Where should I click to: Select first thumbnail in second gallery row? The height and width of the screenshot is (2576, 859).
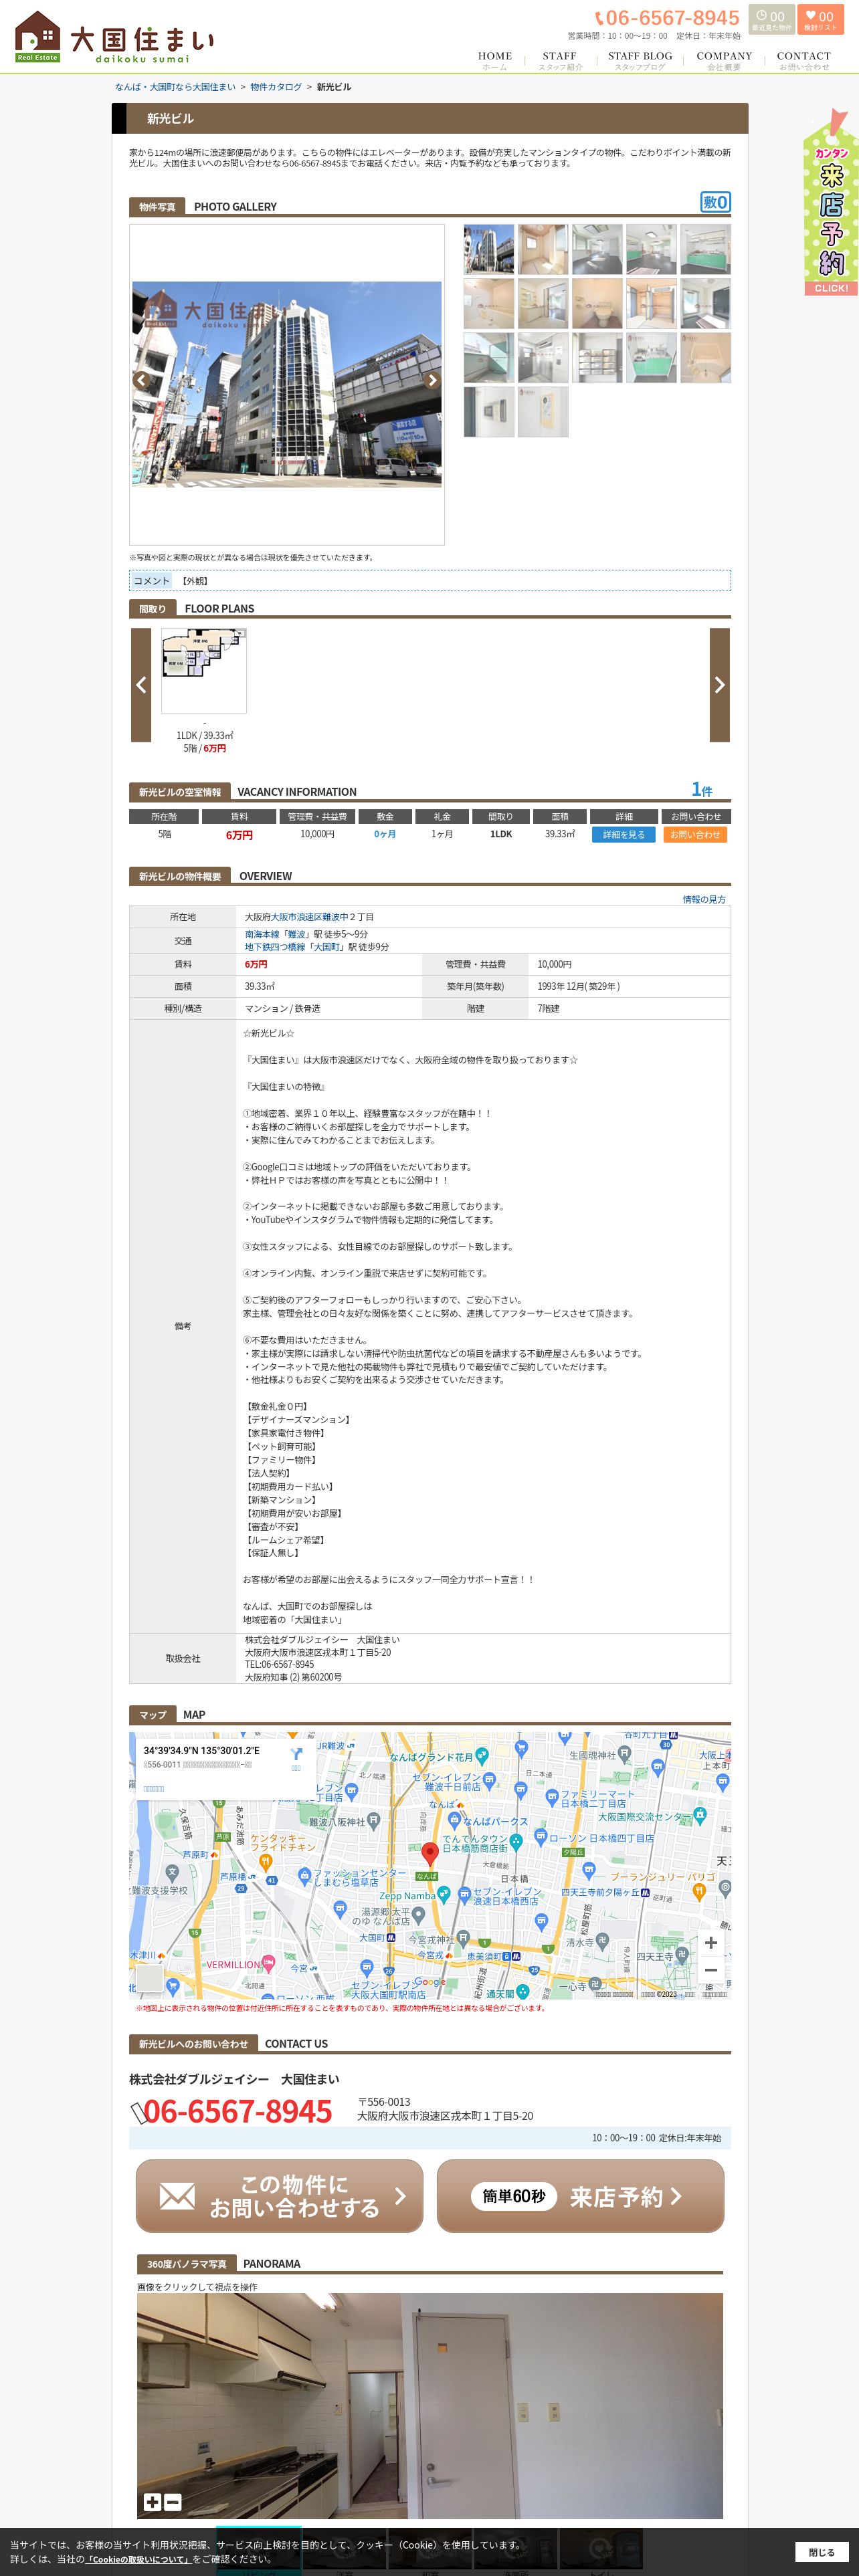489,303
